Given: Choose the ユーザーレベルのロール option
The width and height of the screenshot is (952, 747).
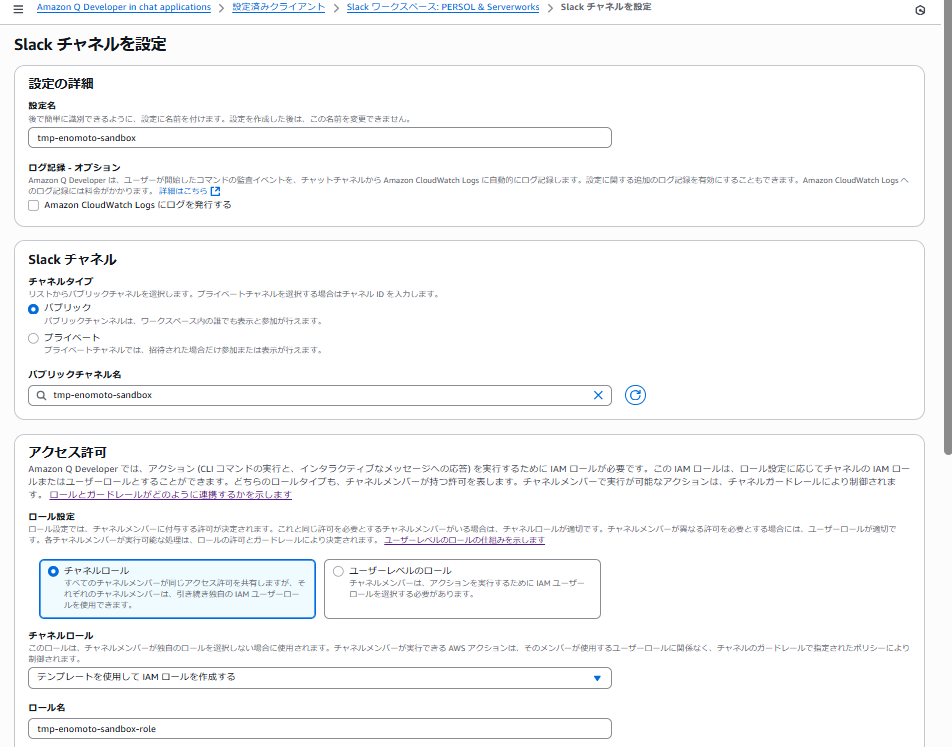Looking at the screenshot, I should (x=462, y=588).
